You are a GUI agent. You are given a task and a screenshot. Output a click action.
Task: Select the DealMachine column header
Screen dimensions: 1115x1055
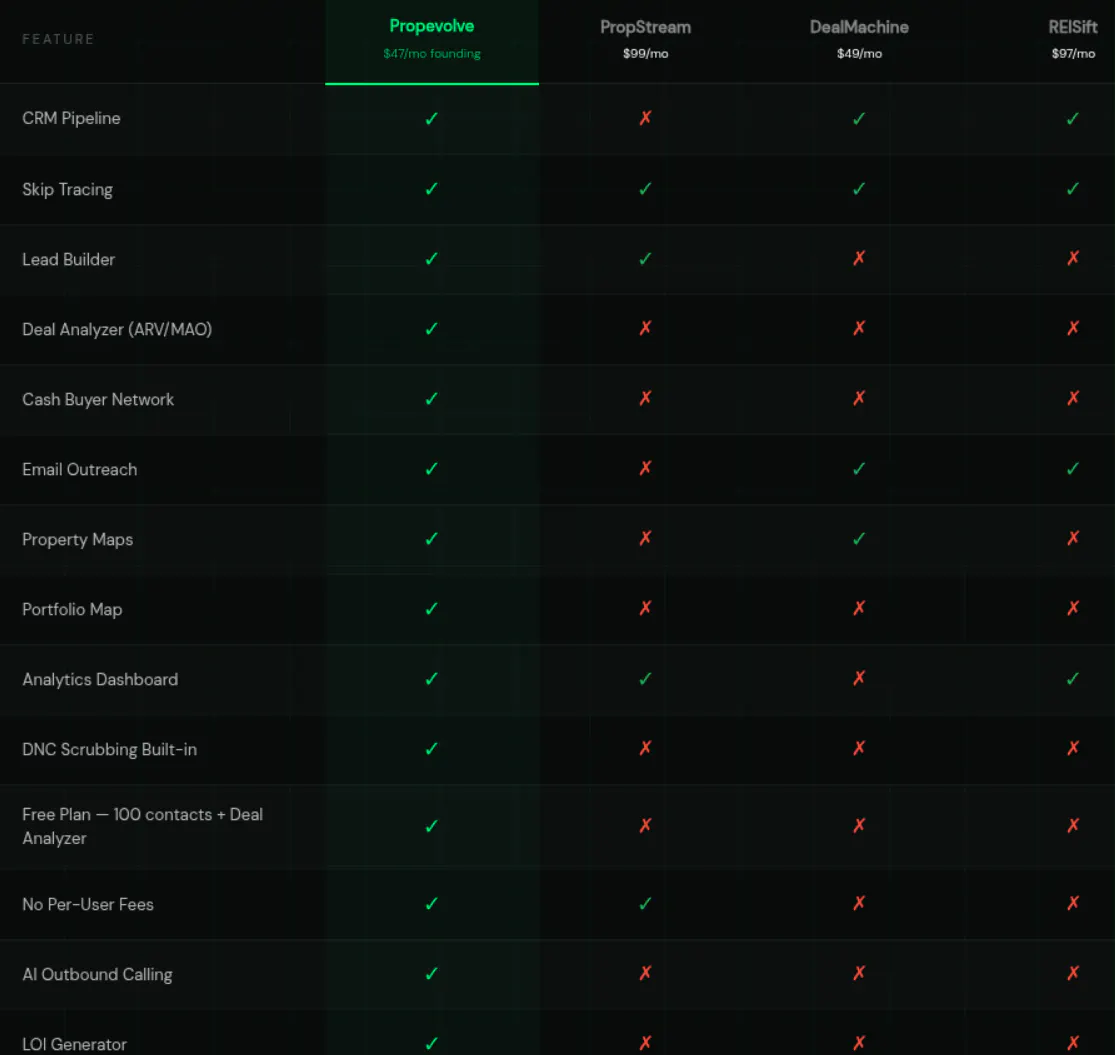pyautogui.click(x=859, y=27)
